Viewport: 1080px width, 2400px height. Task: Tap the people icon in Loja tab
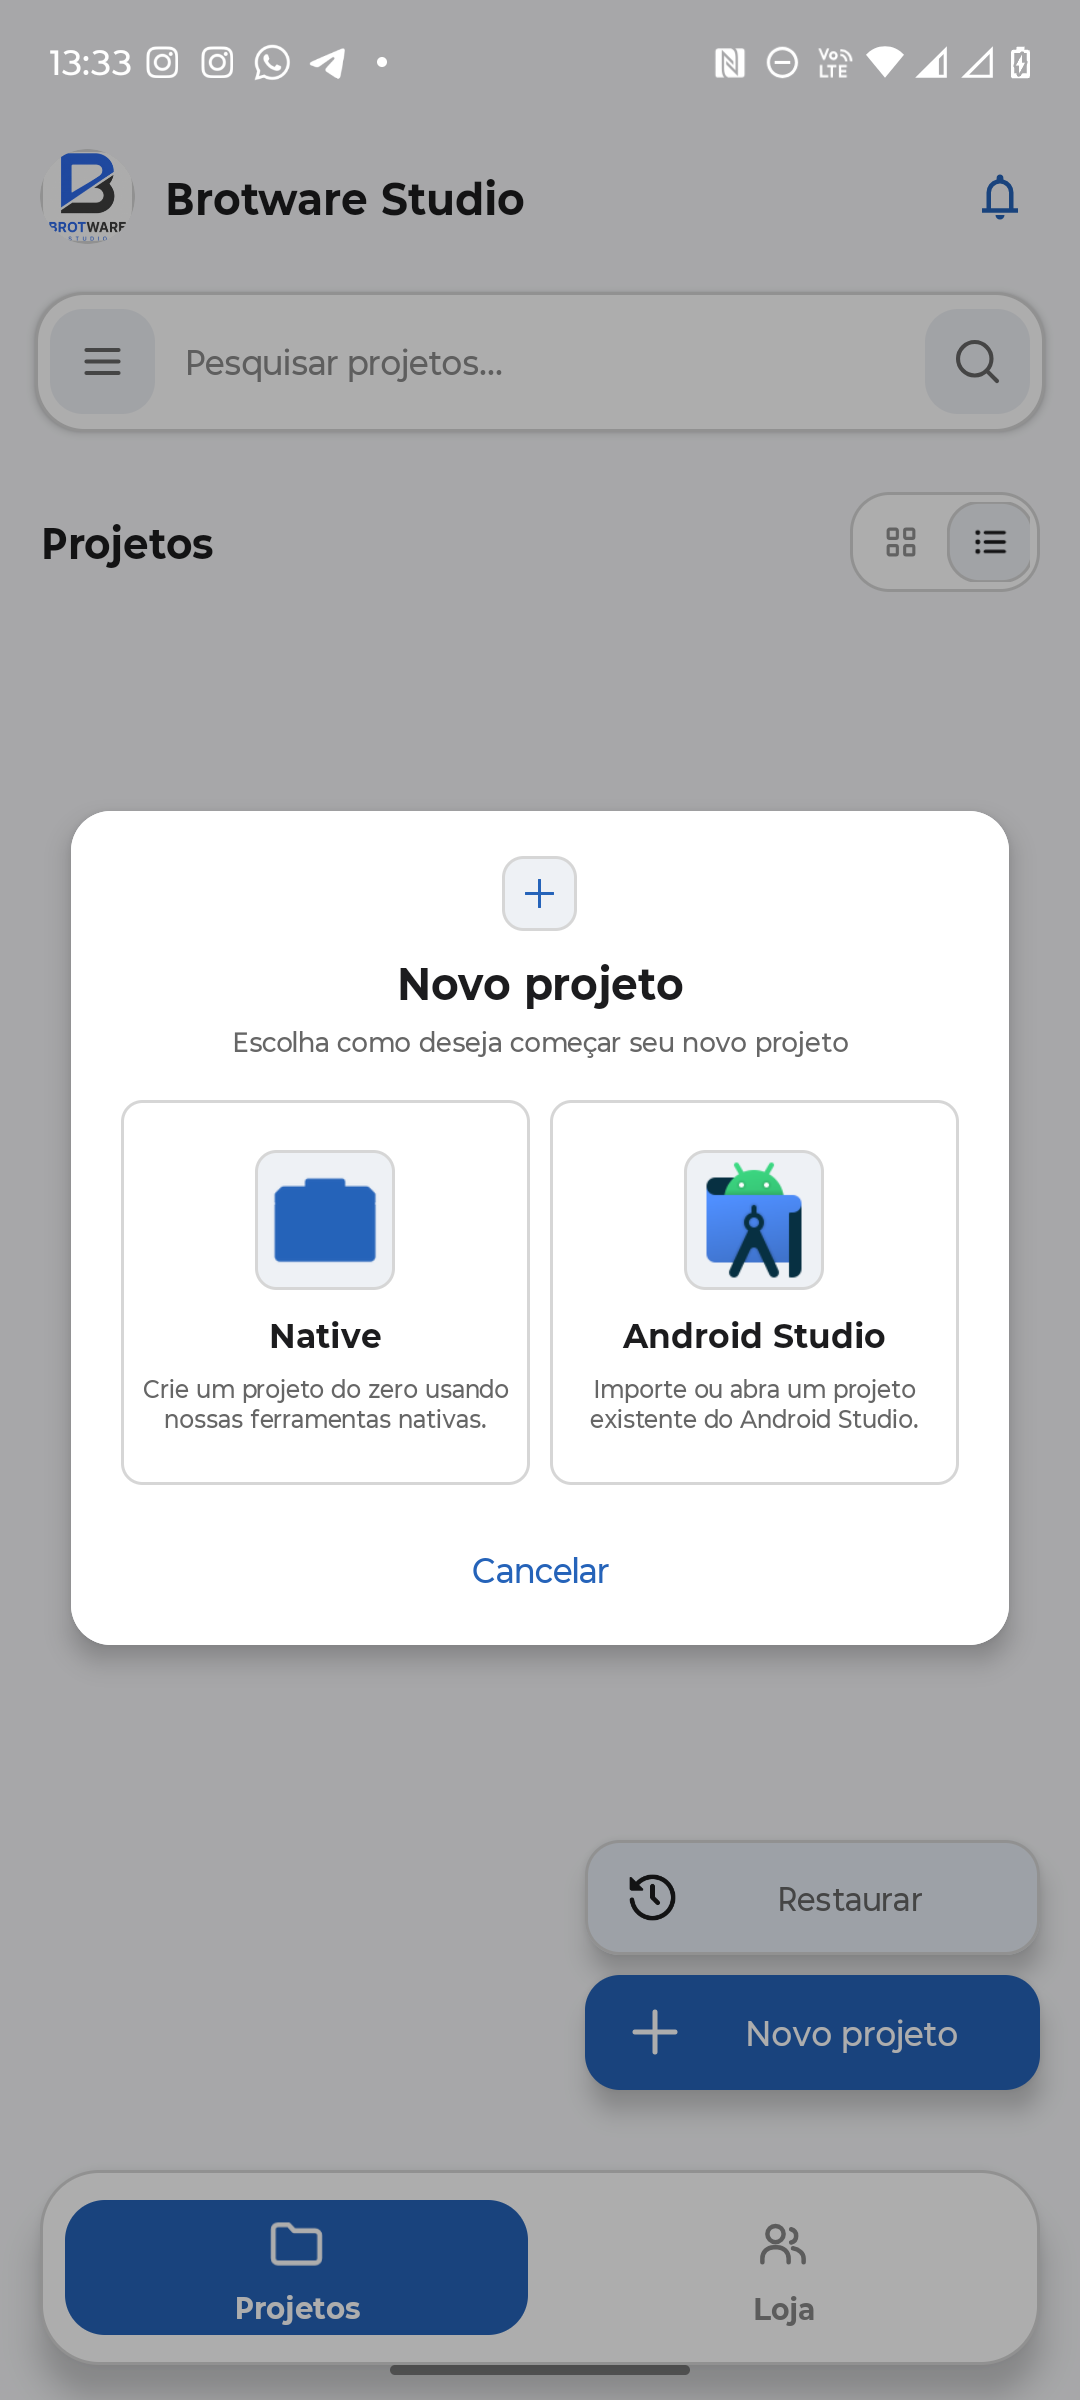pos(783,2245)
